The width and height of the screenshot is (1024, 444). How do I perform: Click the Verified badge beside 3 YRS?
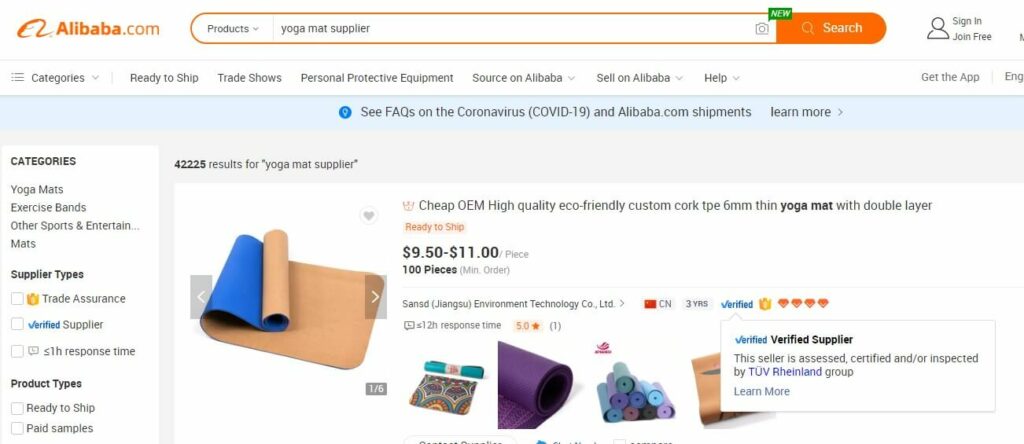point(737,304)
